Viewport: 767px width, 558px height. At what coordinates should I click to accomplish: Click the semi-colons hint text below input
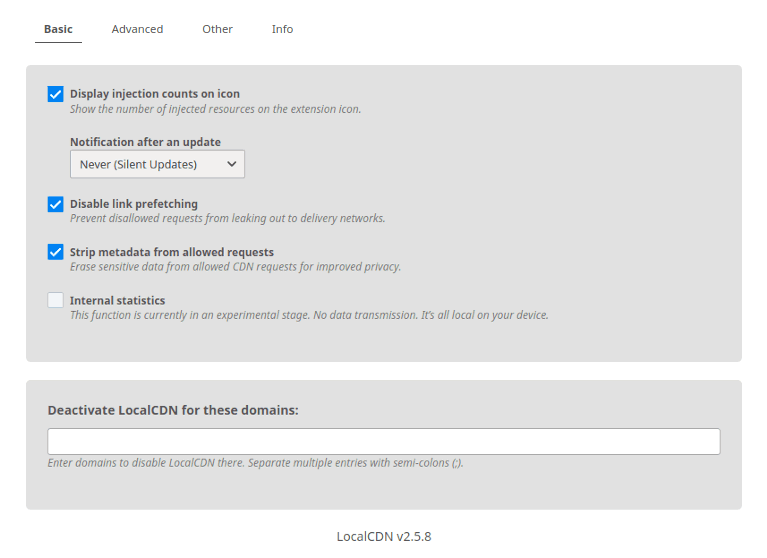[255, 463]
